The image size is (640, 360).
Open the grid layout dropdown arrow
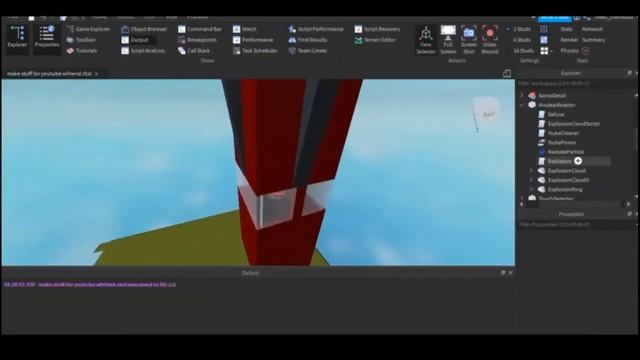[x=551, y=51]
